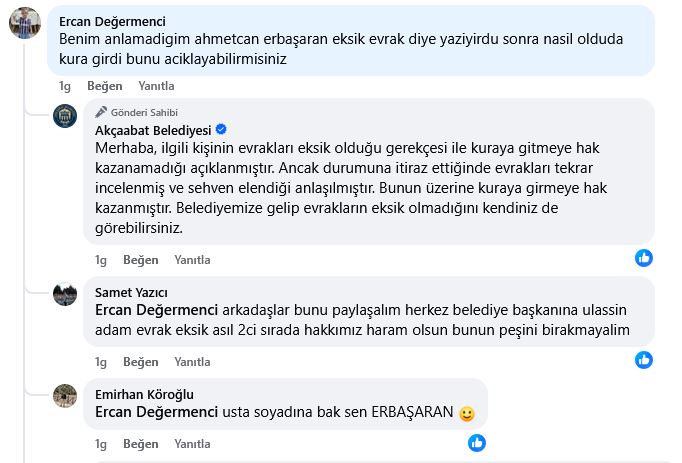The height and width of the screenshot is (463, 682).
Task: Click Ercan Değermenci mention in Emirhan's comment
Action: click(156, 412)
